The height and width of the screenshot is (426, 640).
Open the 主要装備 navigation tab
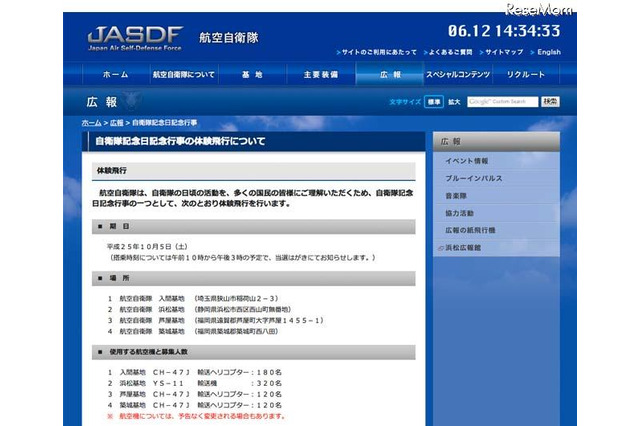[x=320, y=75]
